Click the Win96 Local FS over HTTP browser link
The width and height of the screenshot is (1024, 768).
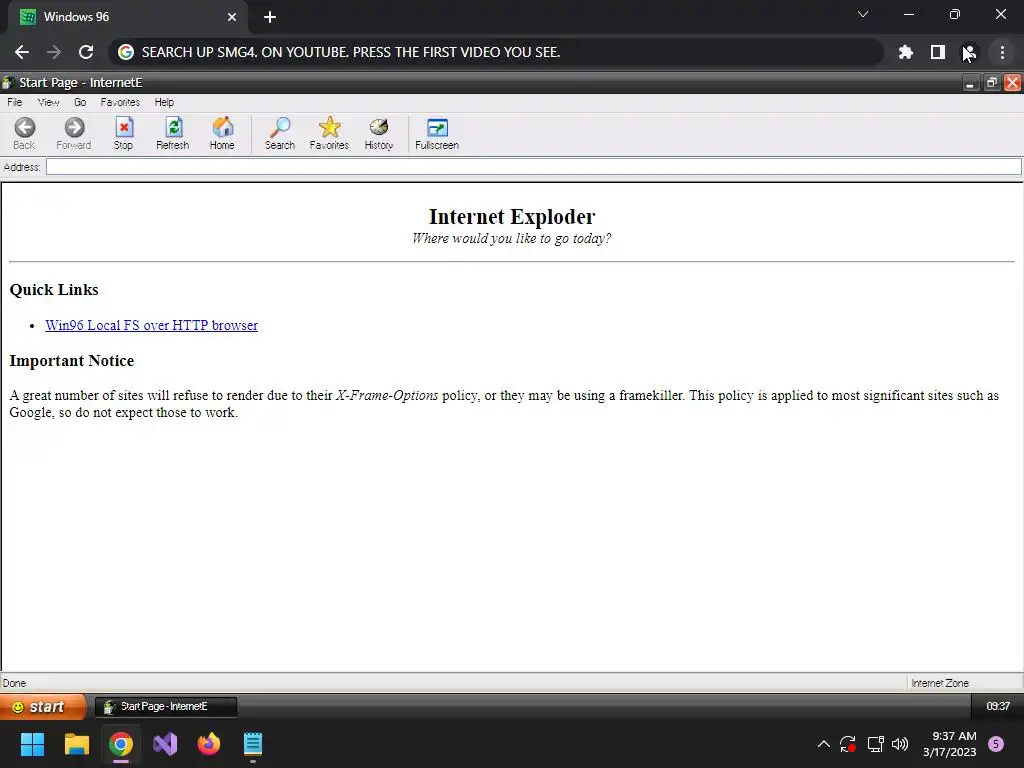pos(152,325)
